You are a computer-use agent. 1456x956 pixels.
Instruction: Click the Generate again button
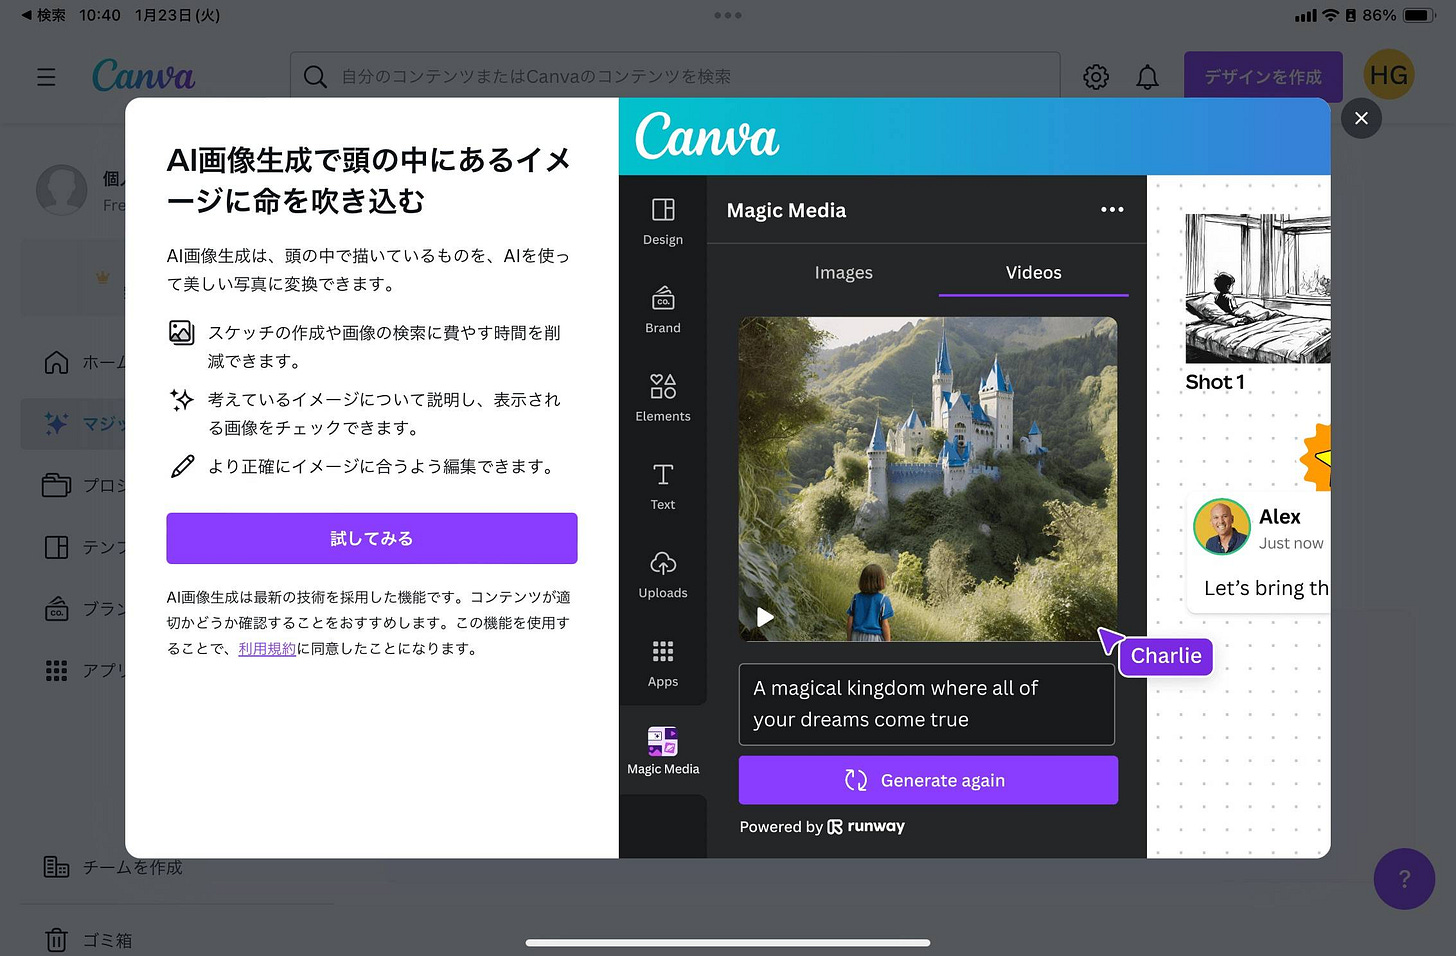coord(928,780)
